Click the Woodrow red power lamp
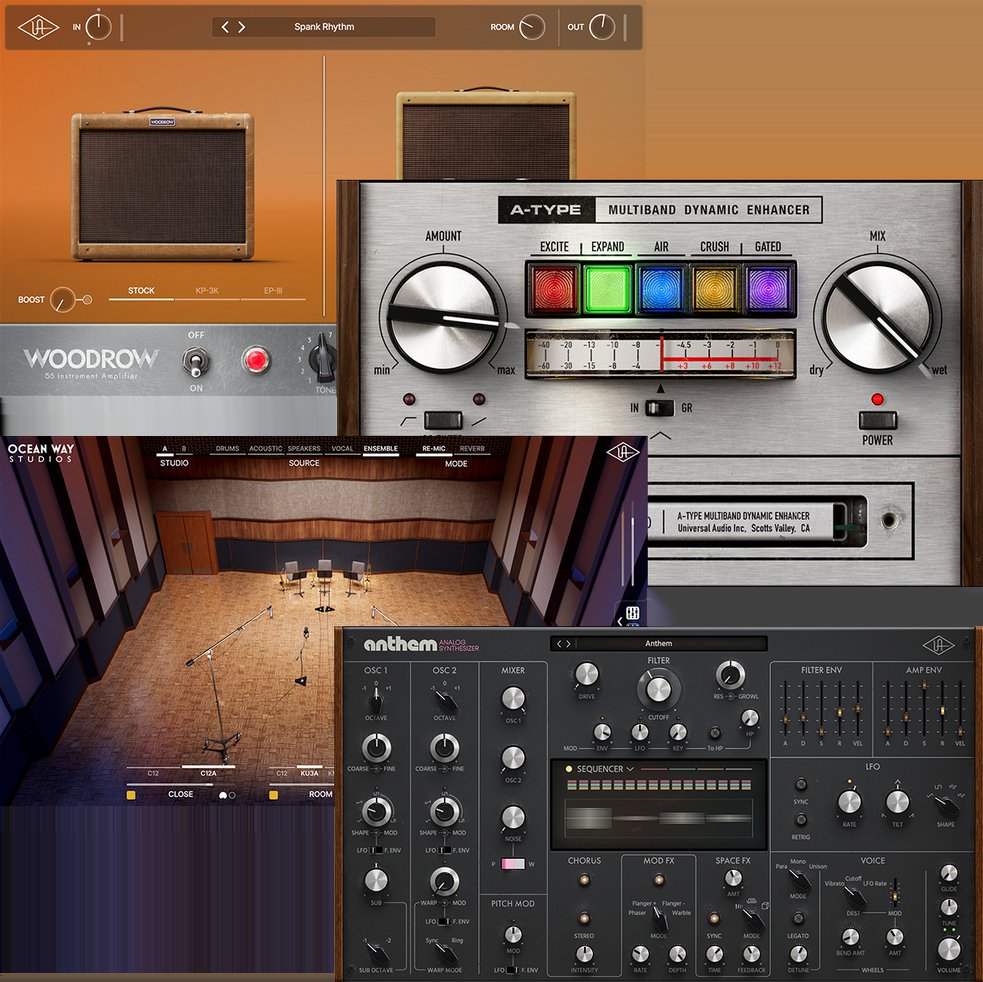The image size is (983, 982). coord(257,360)
